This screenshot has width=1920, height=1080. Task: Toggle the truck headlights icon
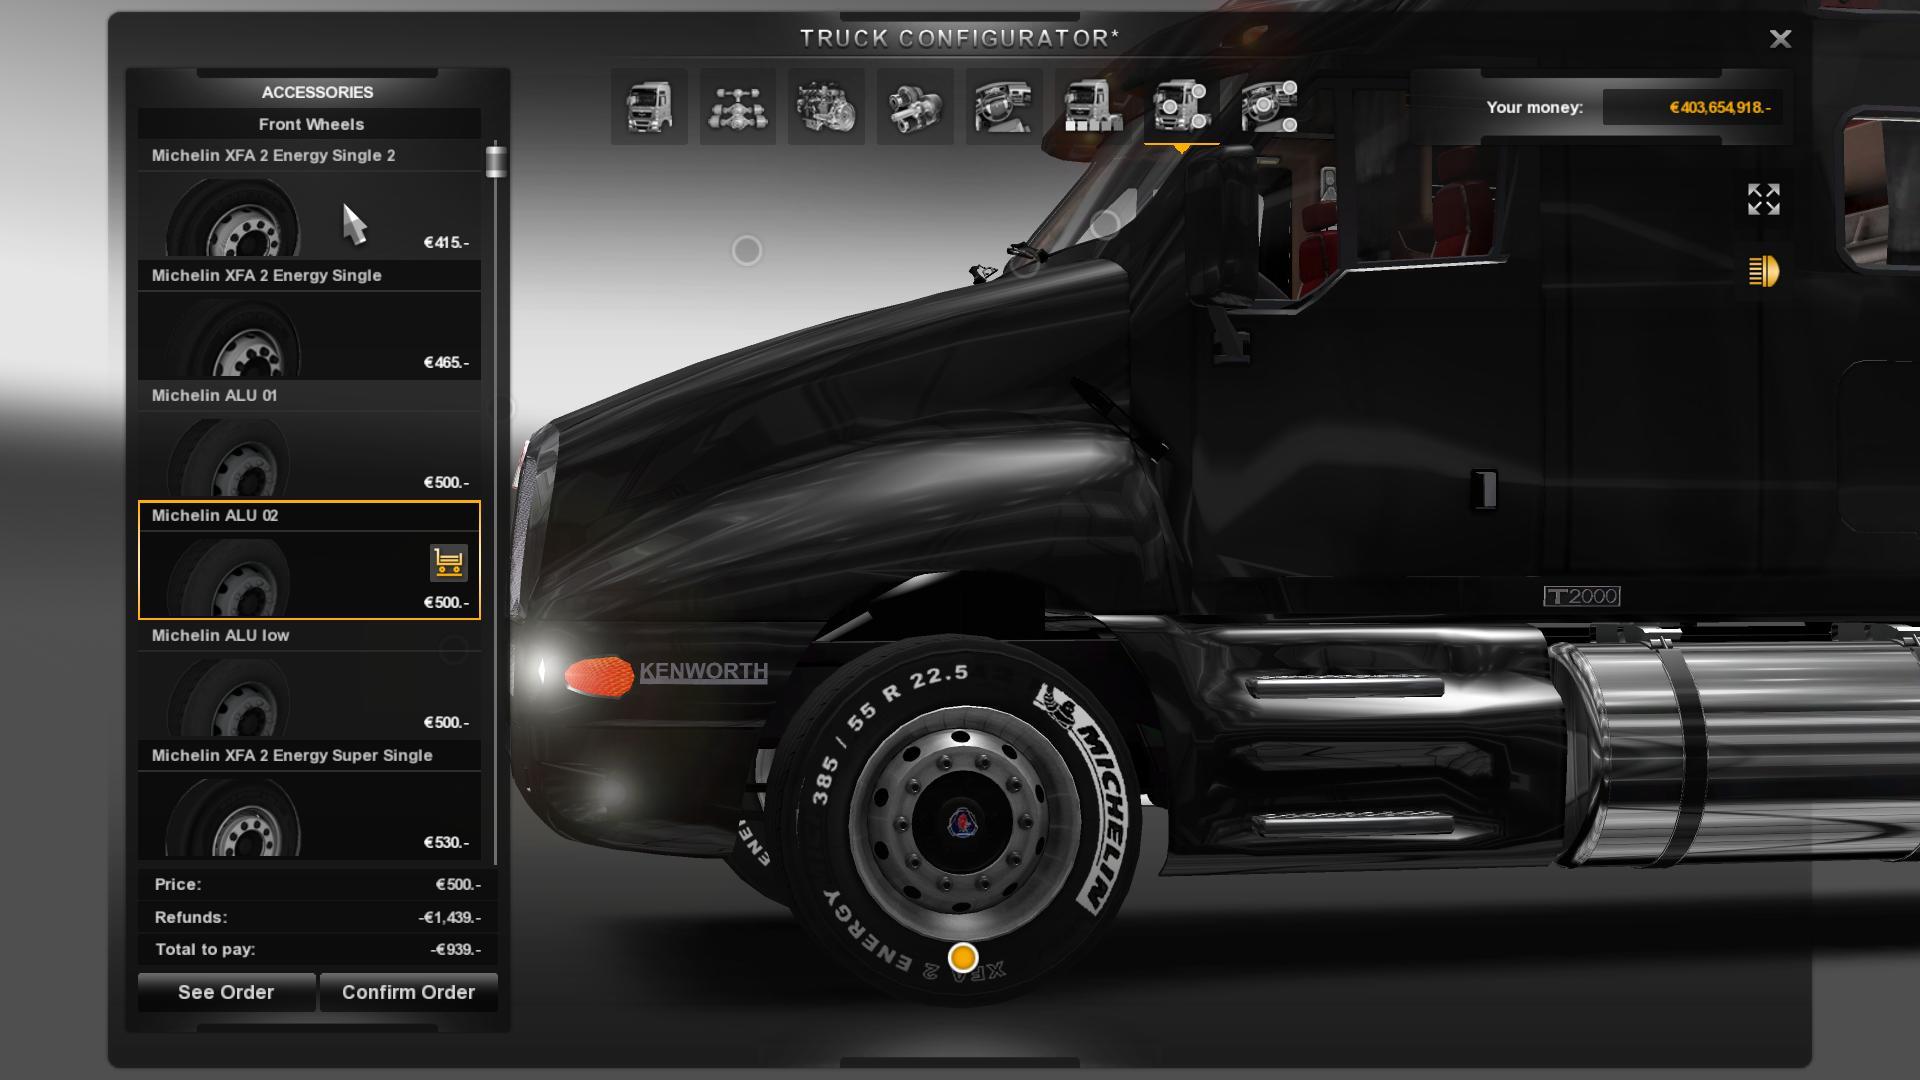[x=1763, y=271]
